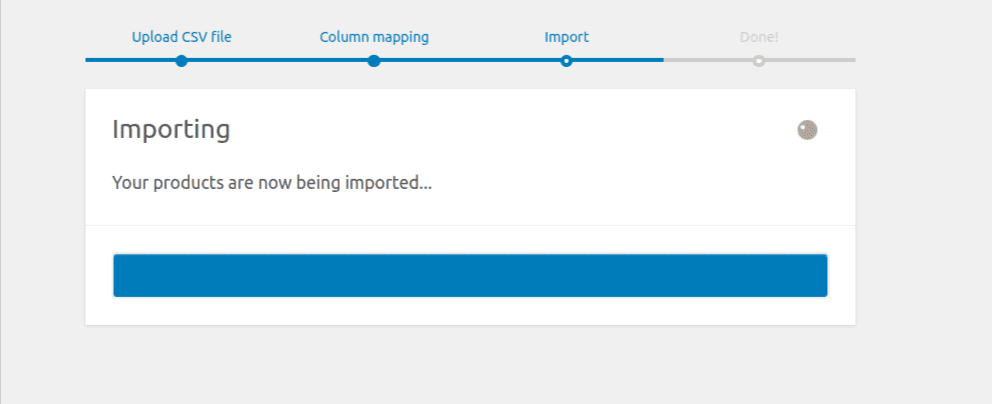
Task: Click step line between Column mapping and Import dots
Action: [470, 60]
